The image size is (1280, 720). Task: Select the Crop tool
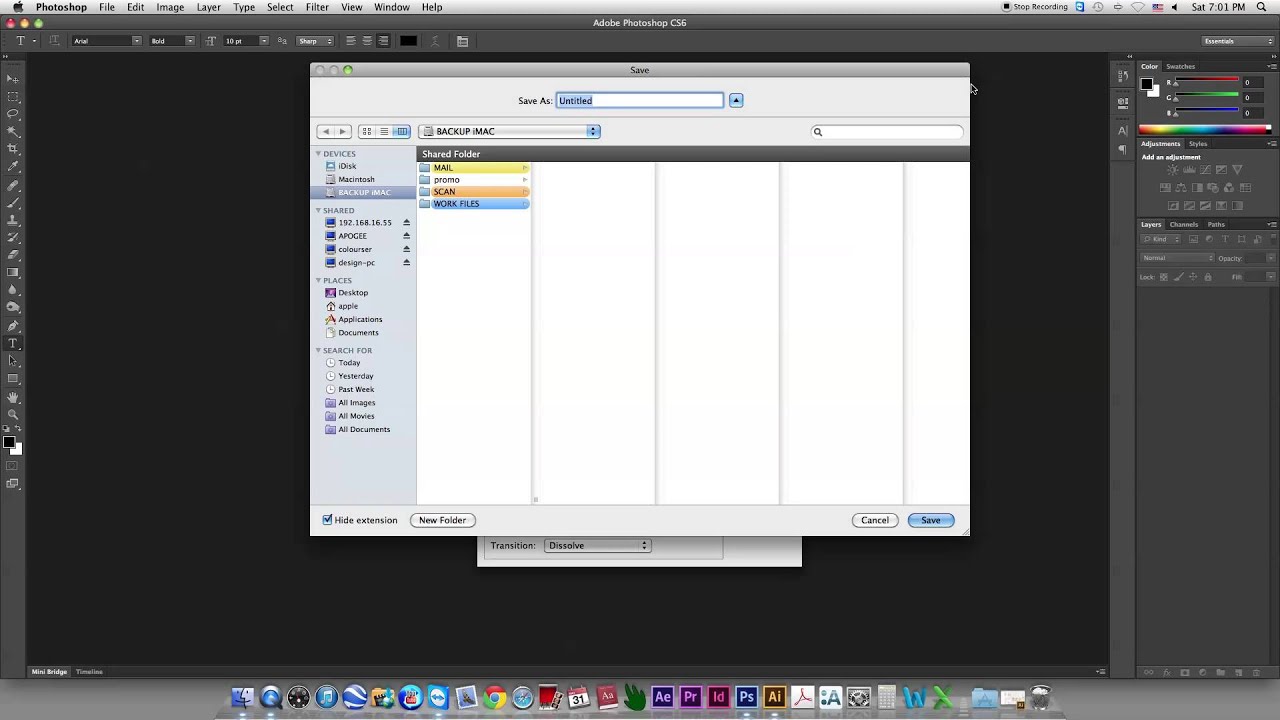13,149
